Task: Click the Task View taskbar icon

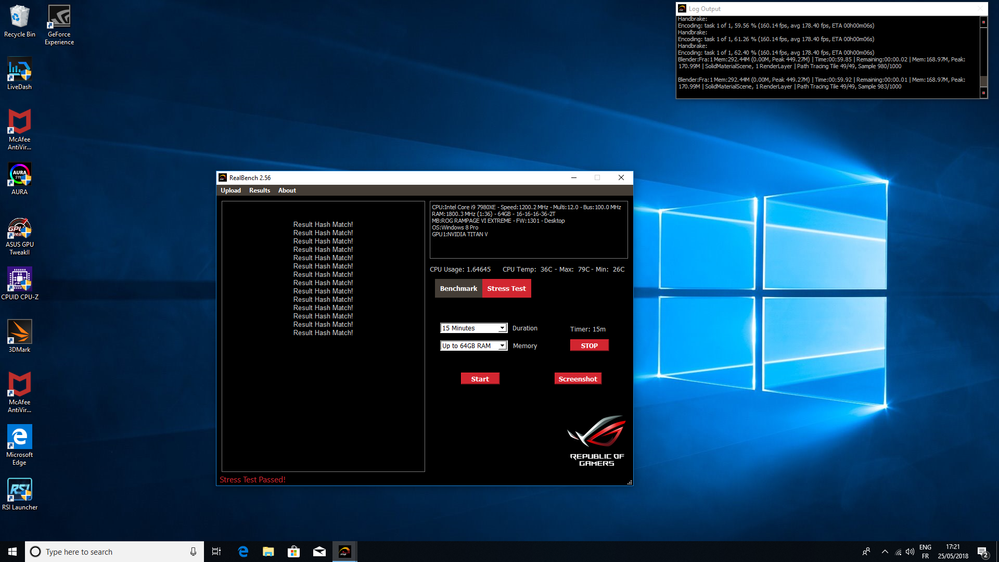Action: point(217,552)
